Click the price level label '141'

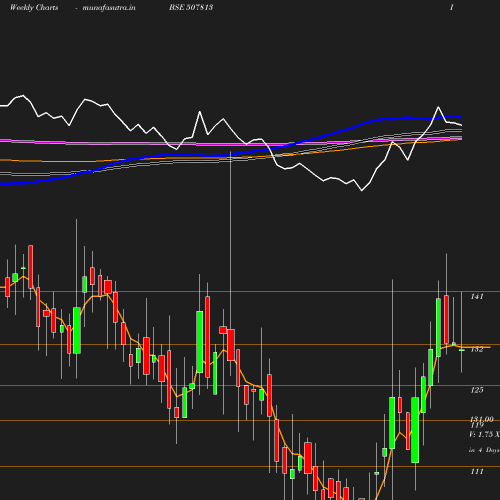pos(477,296)
